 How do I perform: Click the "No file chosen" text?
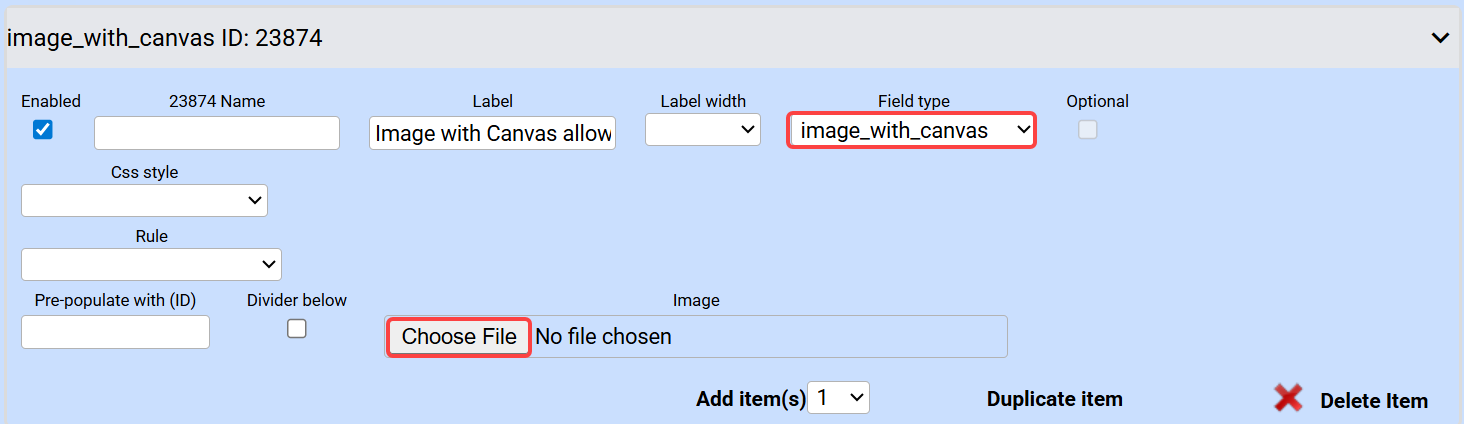tap(603, 337)
